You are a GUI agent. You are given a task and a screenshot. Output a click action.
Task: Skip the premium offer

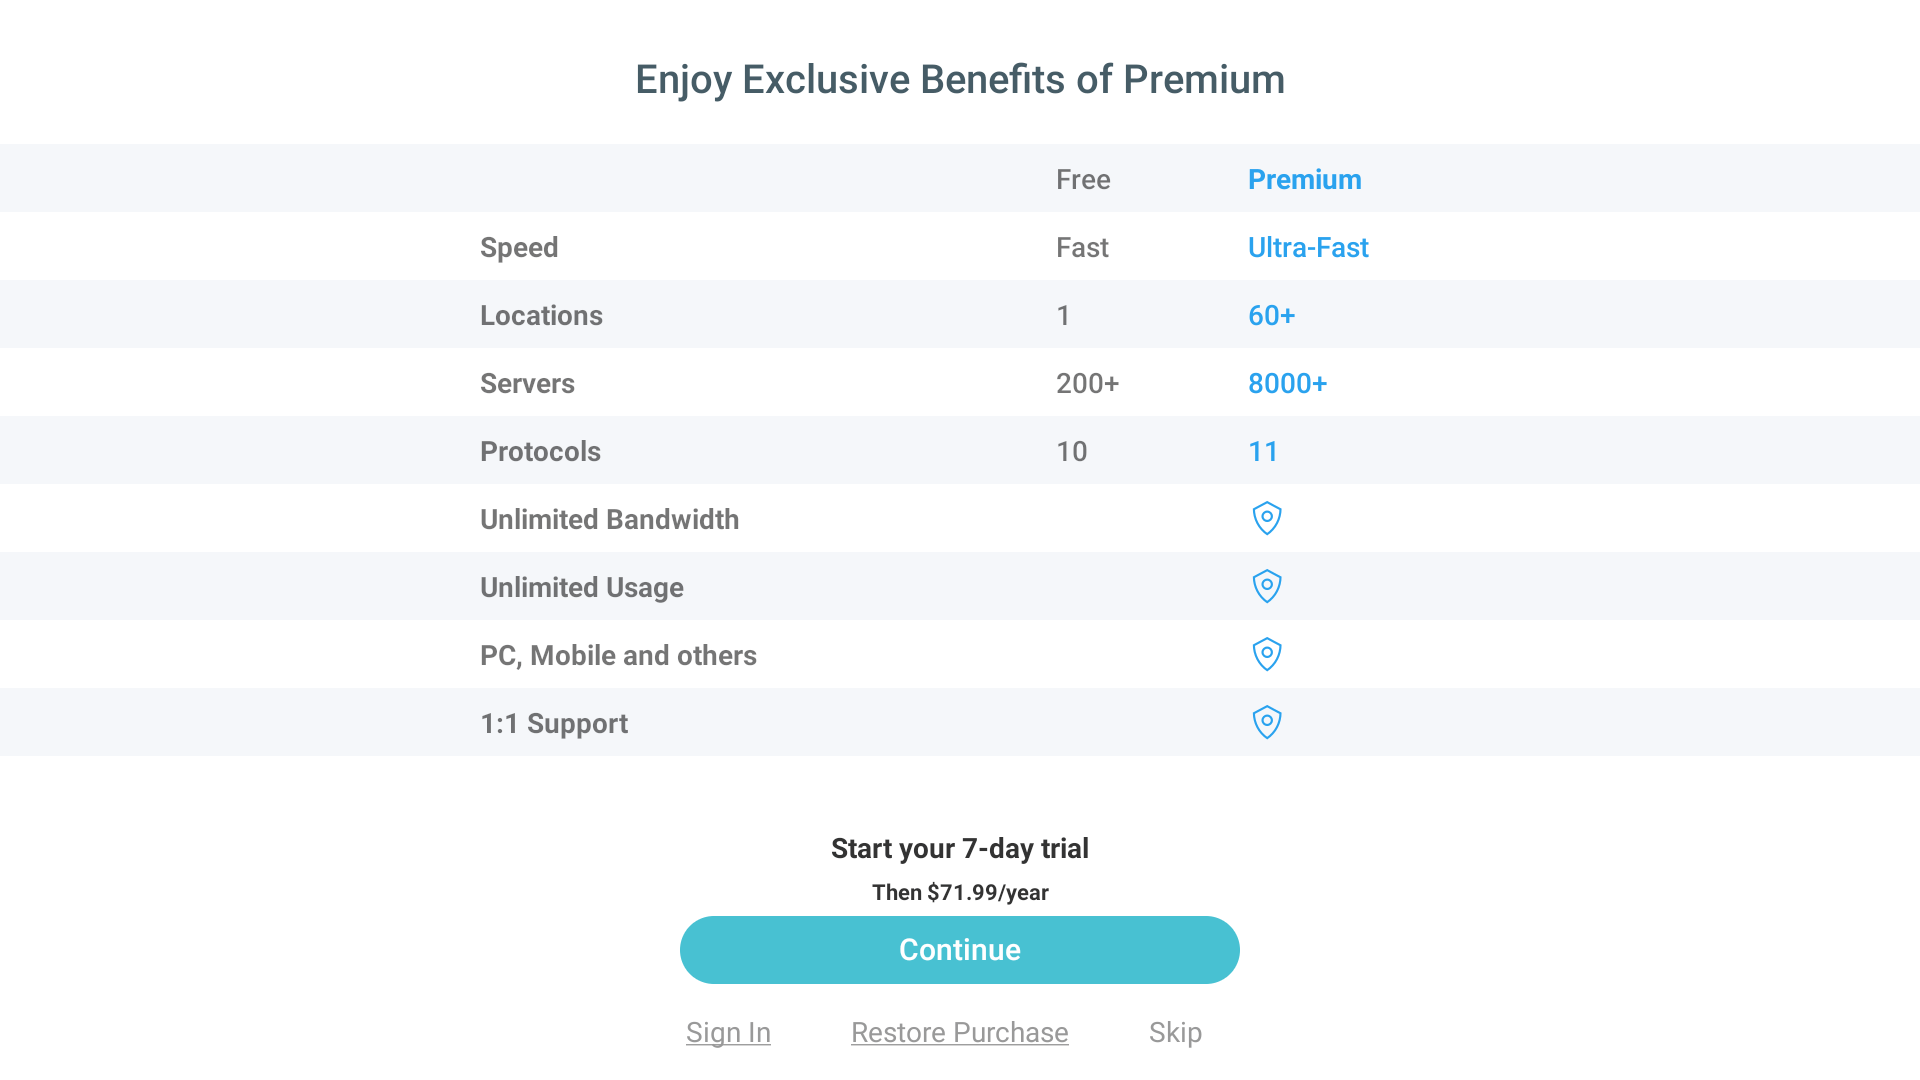coord(1175,1032)
